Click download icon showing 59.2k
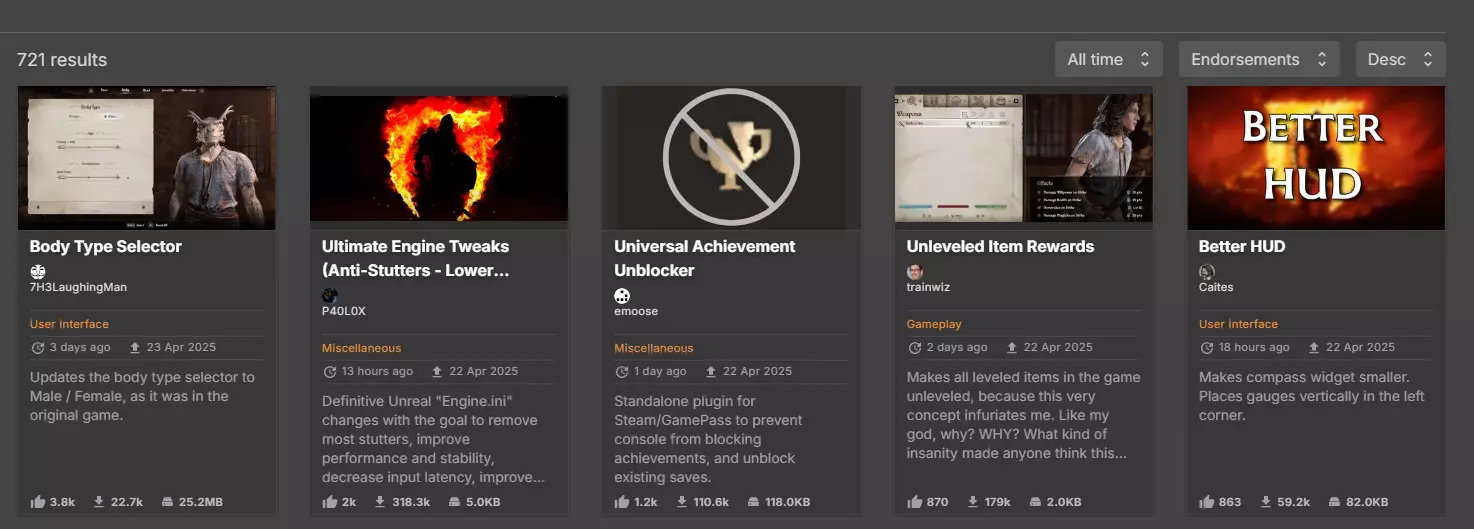This screenshot has height=529, width=1474. (x=1266, y=501)
